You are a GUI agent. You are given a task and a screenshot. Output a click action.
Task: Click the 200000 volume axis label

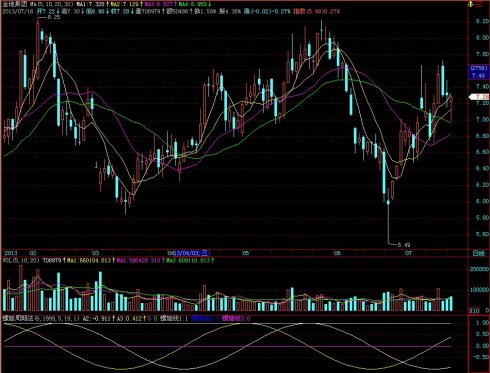coord(480,269)
